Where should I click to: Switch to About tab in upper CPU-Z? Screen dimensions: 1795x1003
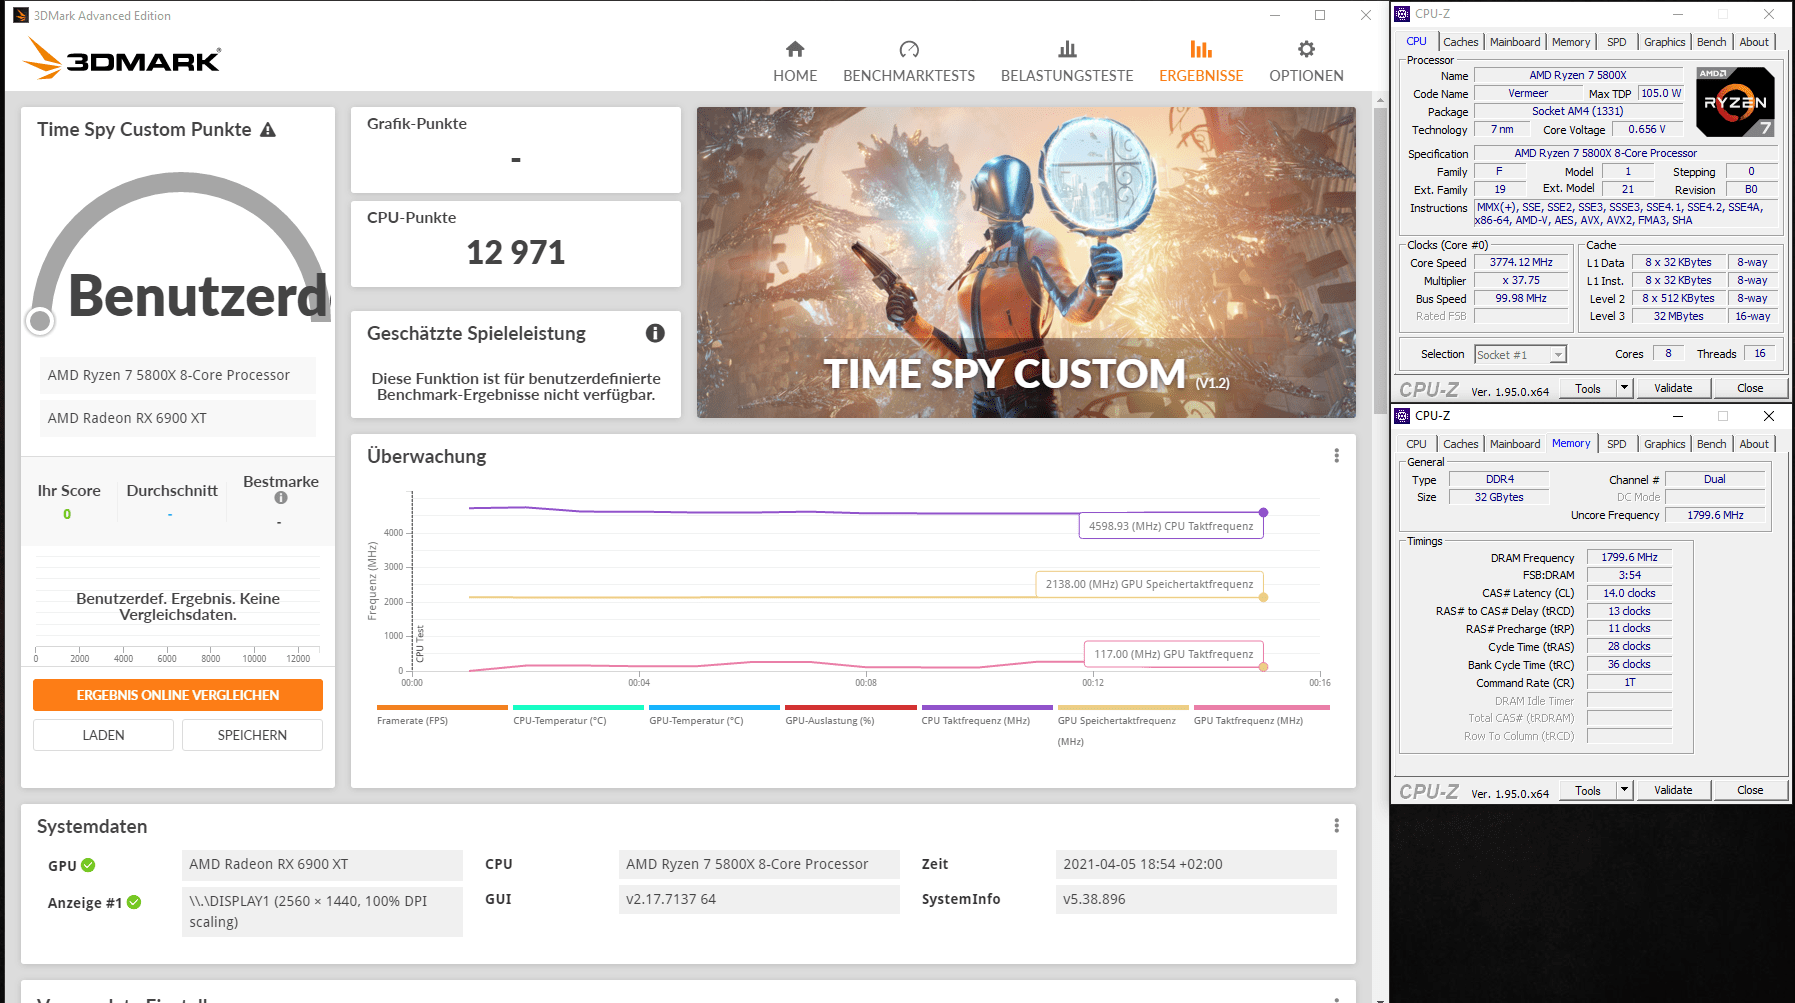point(1754,42)
